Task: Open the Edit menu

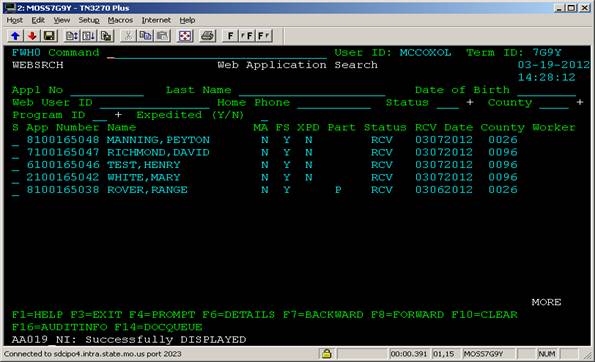Action: pos(38,20)
